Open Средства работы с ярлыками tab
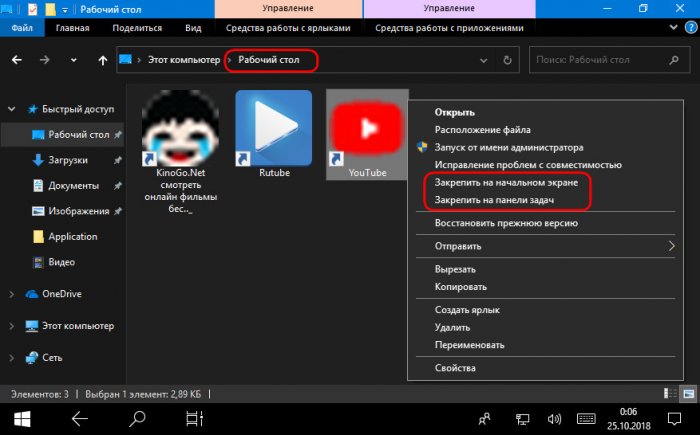 click(288, 28)
